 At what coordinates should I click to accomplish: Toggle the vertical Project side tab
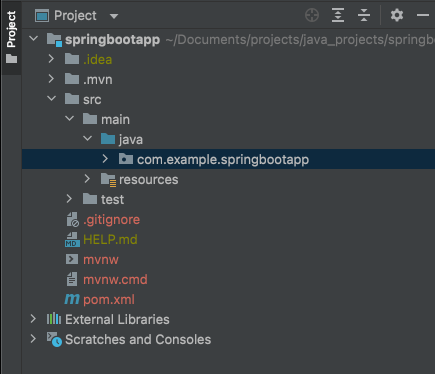pos(11,37)
